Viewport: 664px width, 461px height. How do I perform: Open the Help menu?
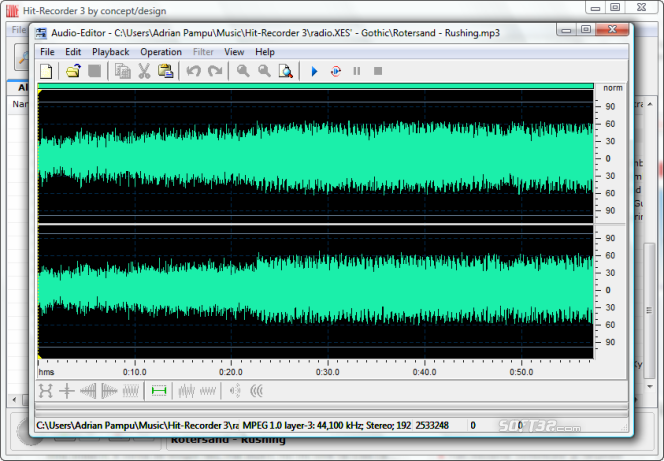(x=265, y=52)
